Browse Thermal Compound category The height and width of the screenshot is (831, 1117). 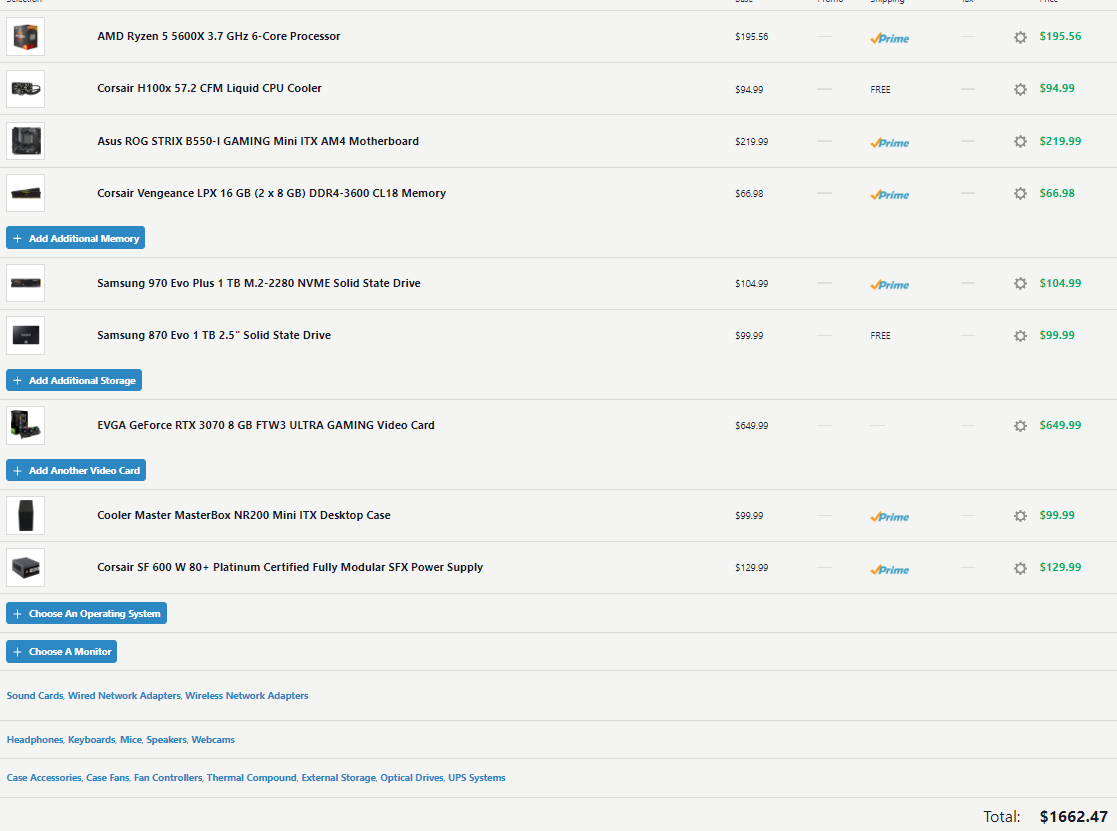tap(251, 778)
